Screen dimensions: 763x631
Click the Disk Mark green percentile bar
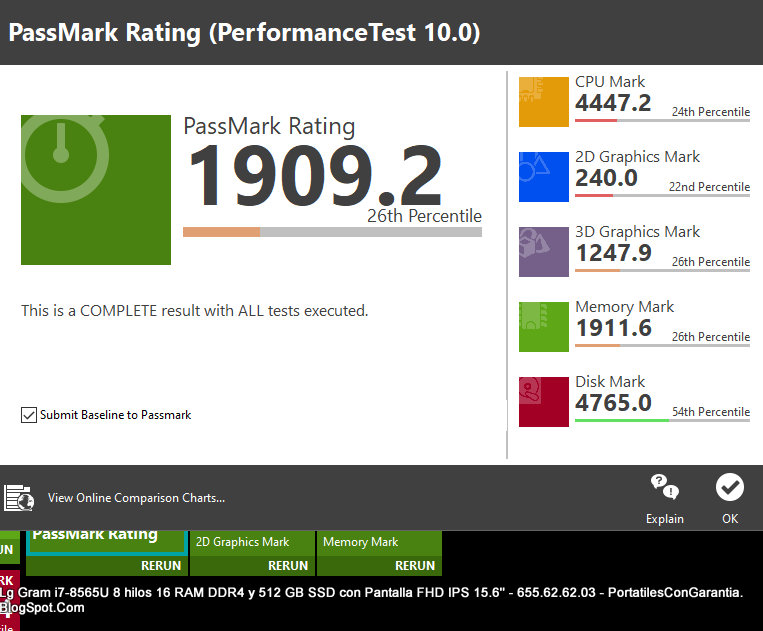pyautogui.click(x=662, y=420)
